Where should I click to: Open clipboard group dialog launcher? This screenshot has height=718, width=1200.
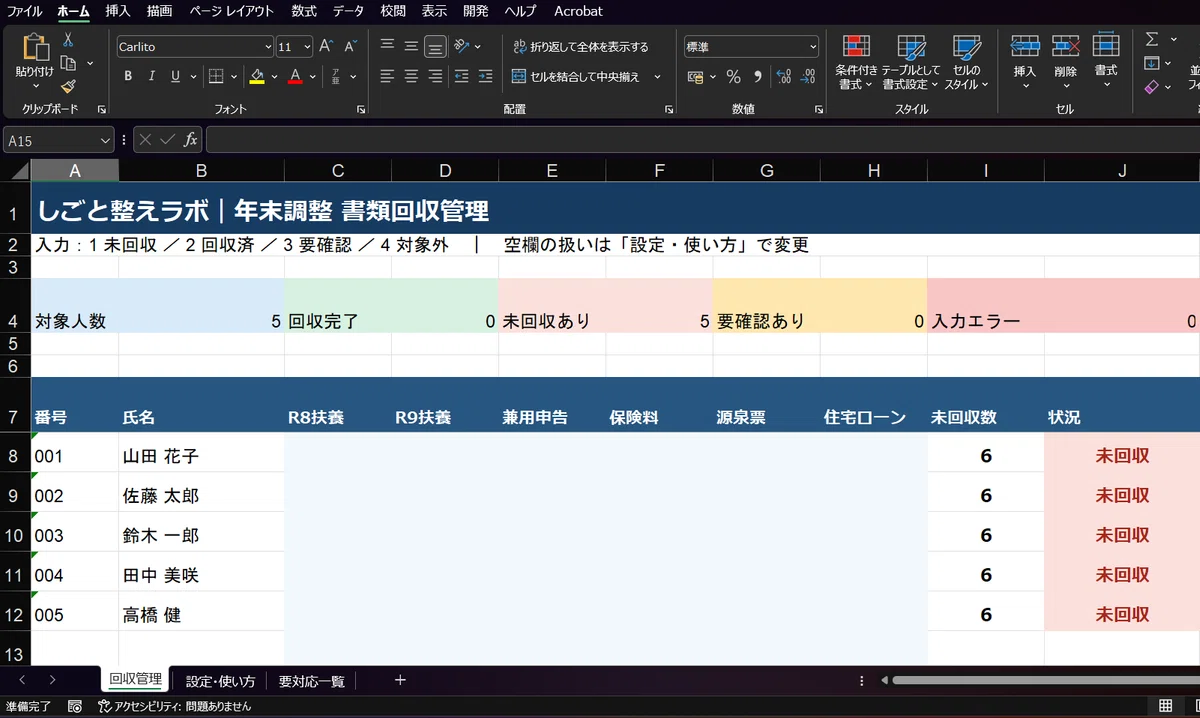[101, 108]
